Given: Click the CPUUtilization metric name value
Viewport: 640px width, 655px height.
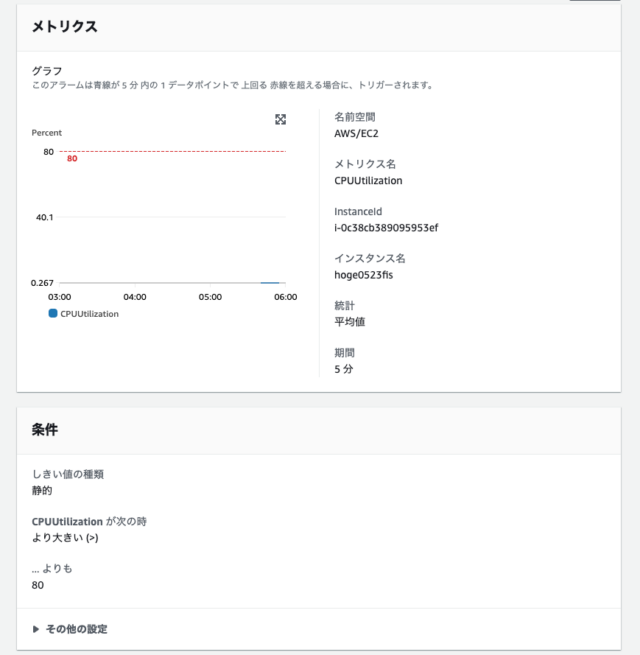Looking at the screenshot, I should [x=368, y=180].
